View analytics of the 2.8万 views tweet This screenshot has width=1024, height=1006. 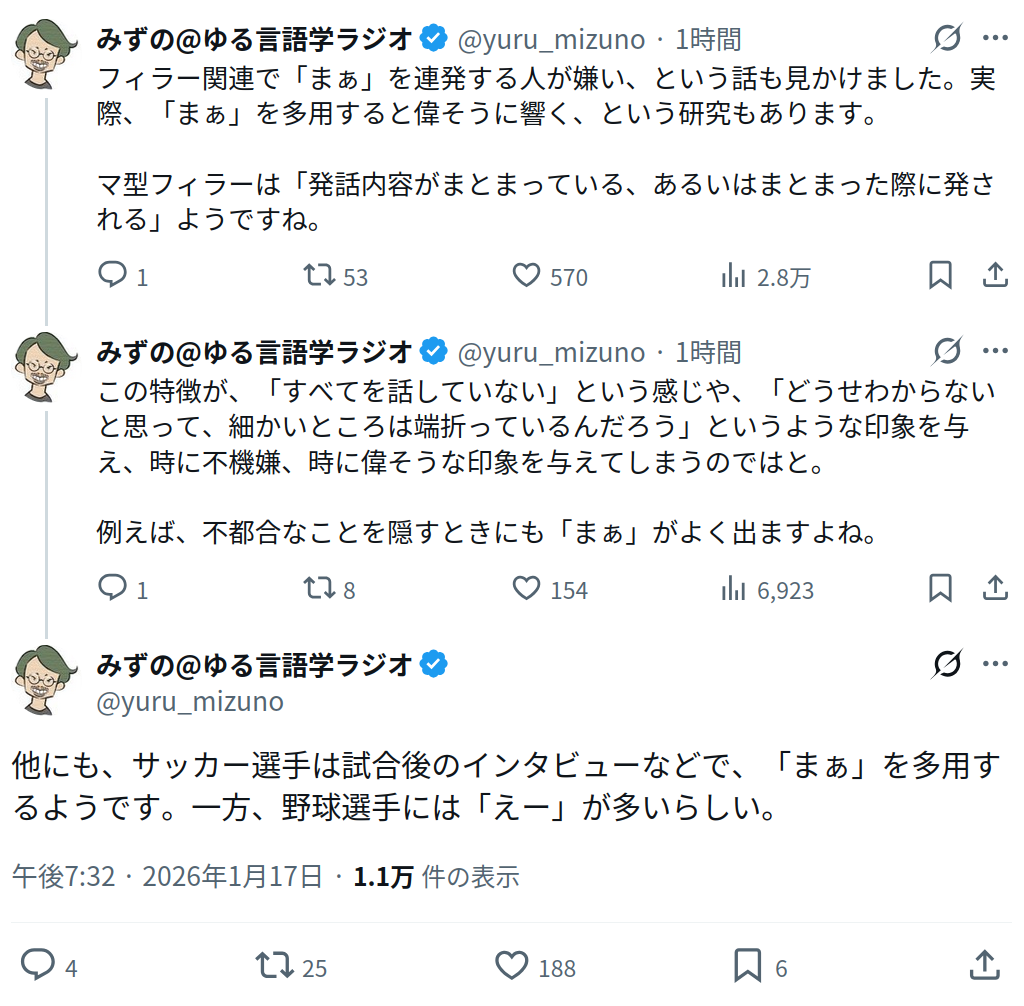pyautogui.click(x=734, y=276)
